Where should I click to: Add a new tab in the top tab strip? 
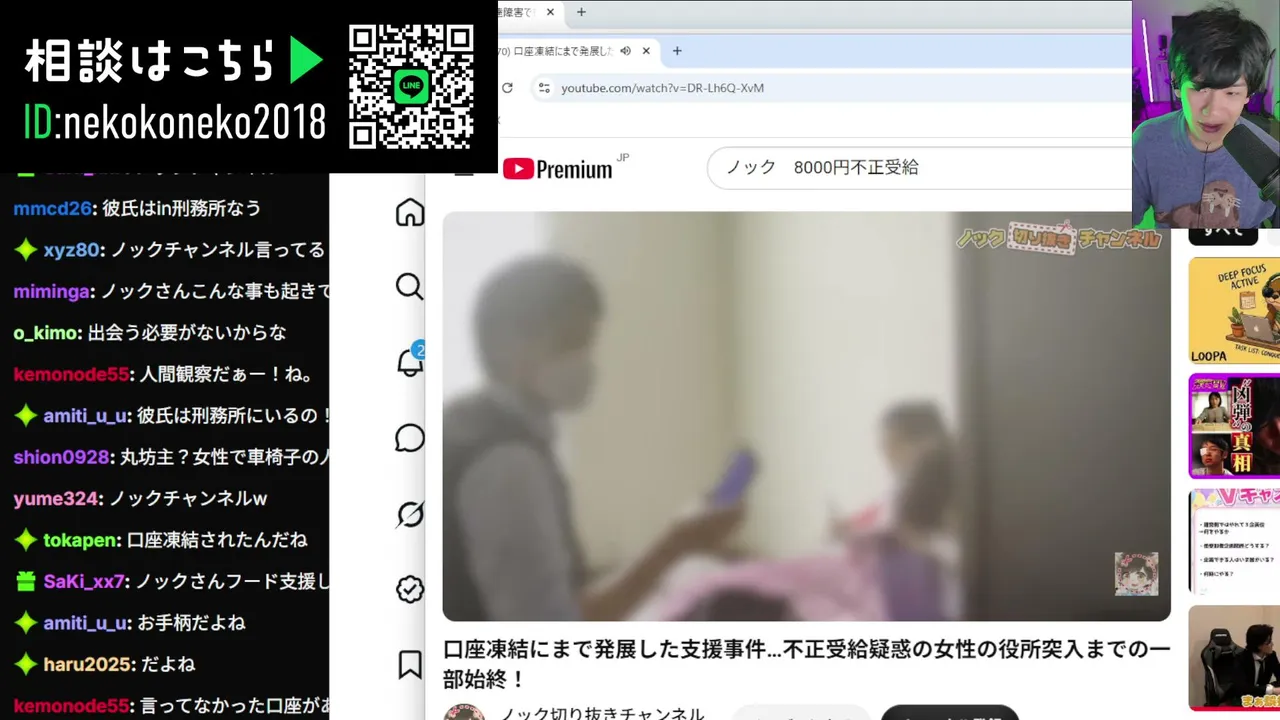point(581,12)
